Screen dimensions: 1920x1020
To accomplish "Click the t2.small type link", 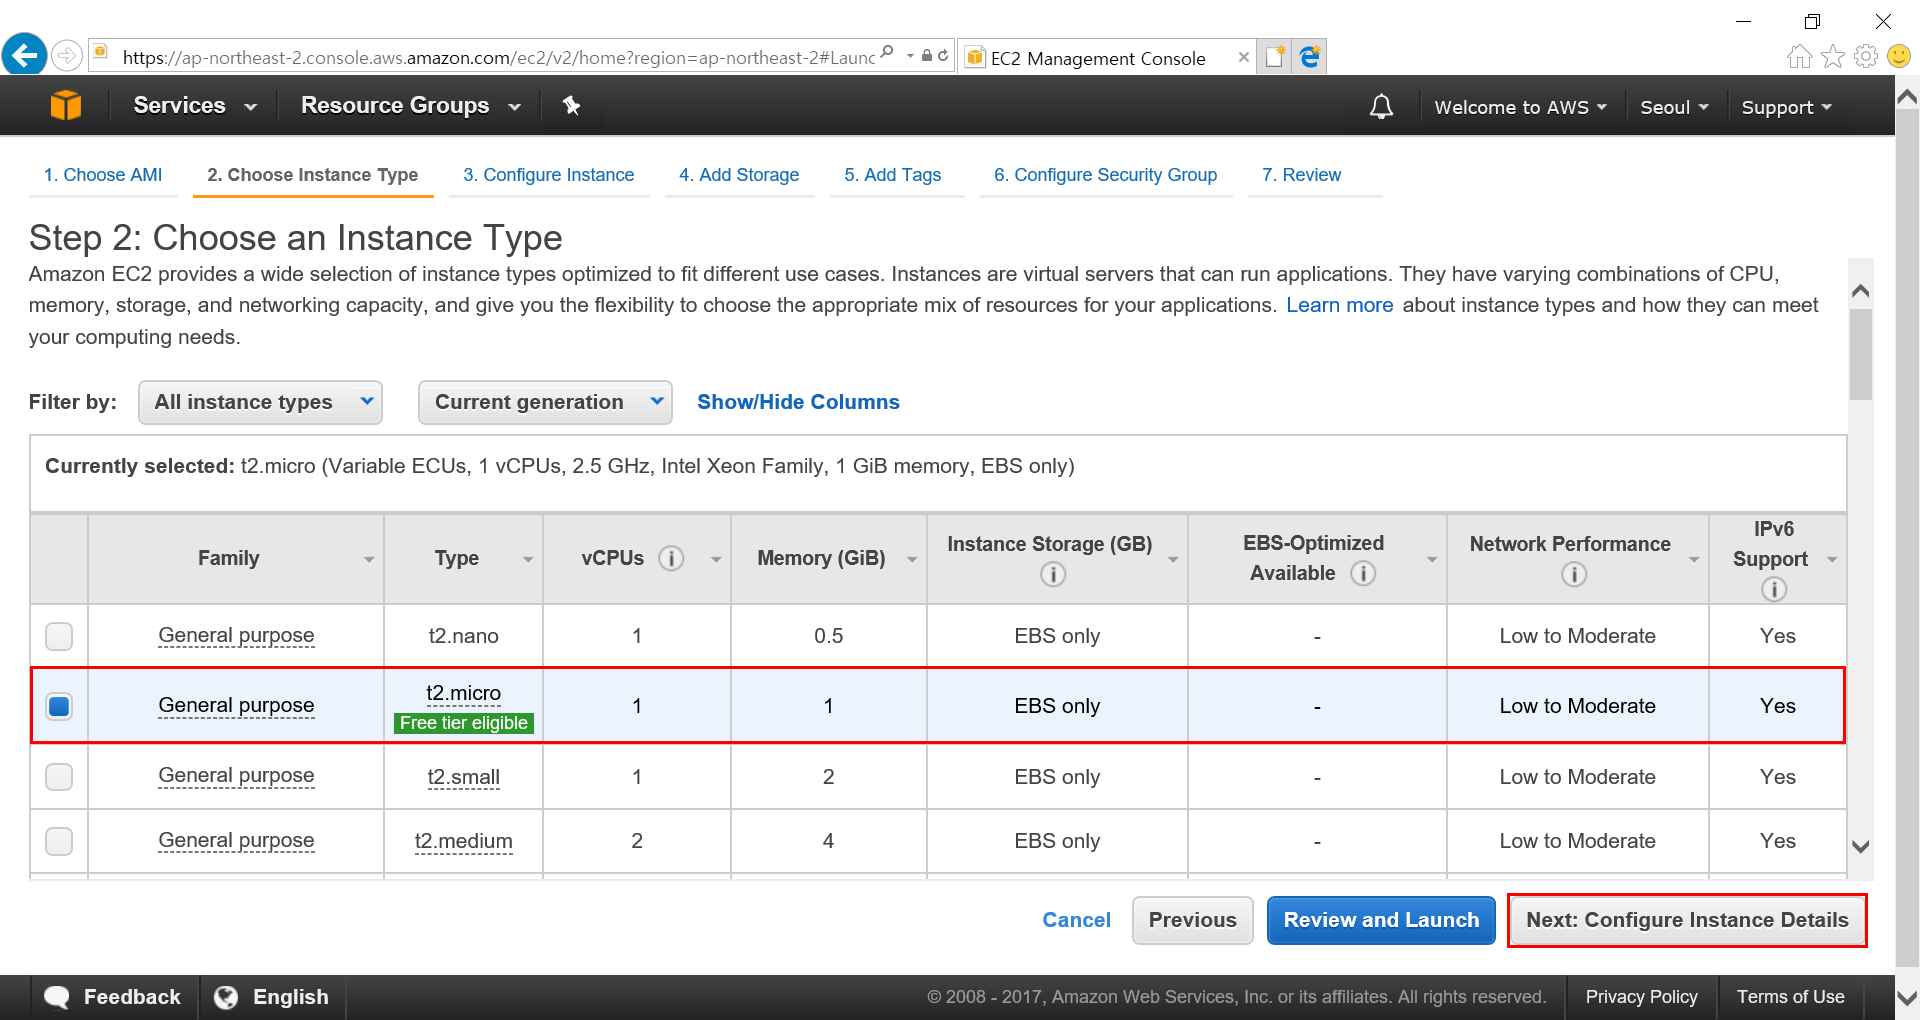I will coord(463,777).
